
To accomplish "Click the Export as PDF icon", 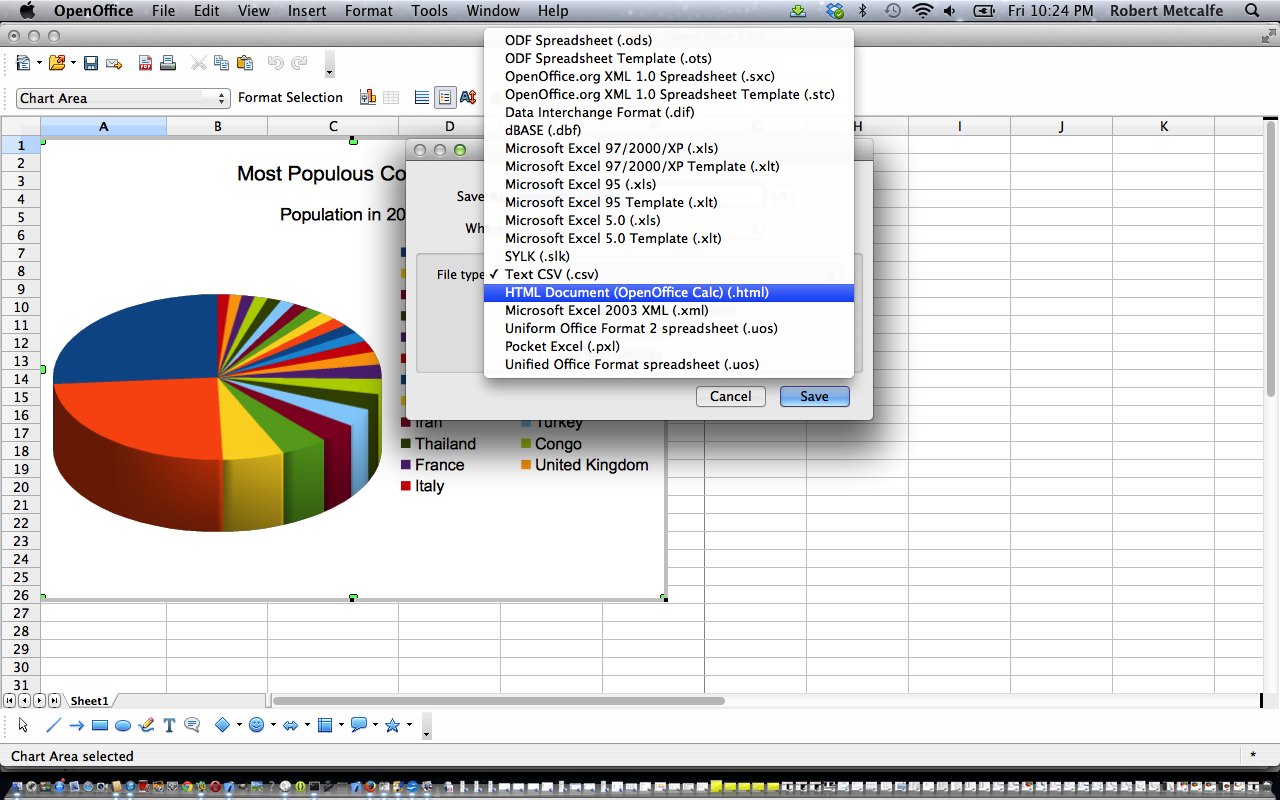I will tap(146, 63).
